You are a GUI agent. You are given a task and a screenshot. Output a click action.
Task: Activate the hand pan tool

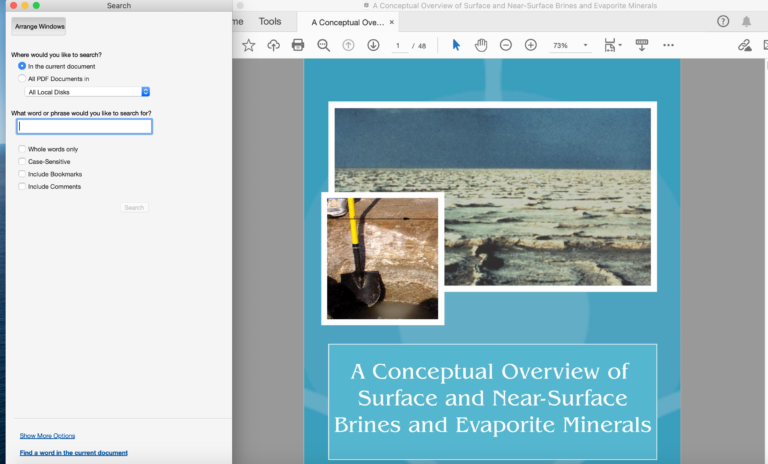coord(481,45)
